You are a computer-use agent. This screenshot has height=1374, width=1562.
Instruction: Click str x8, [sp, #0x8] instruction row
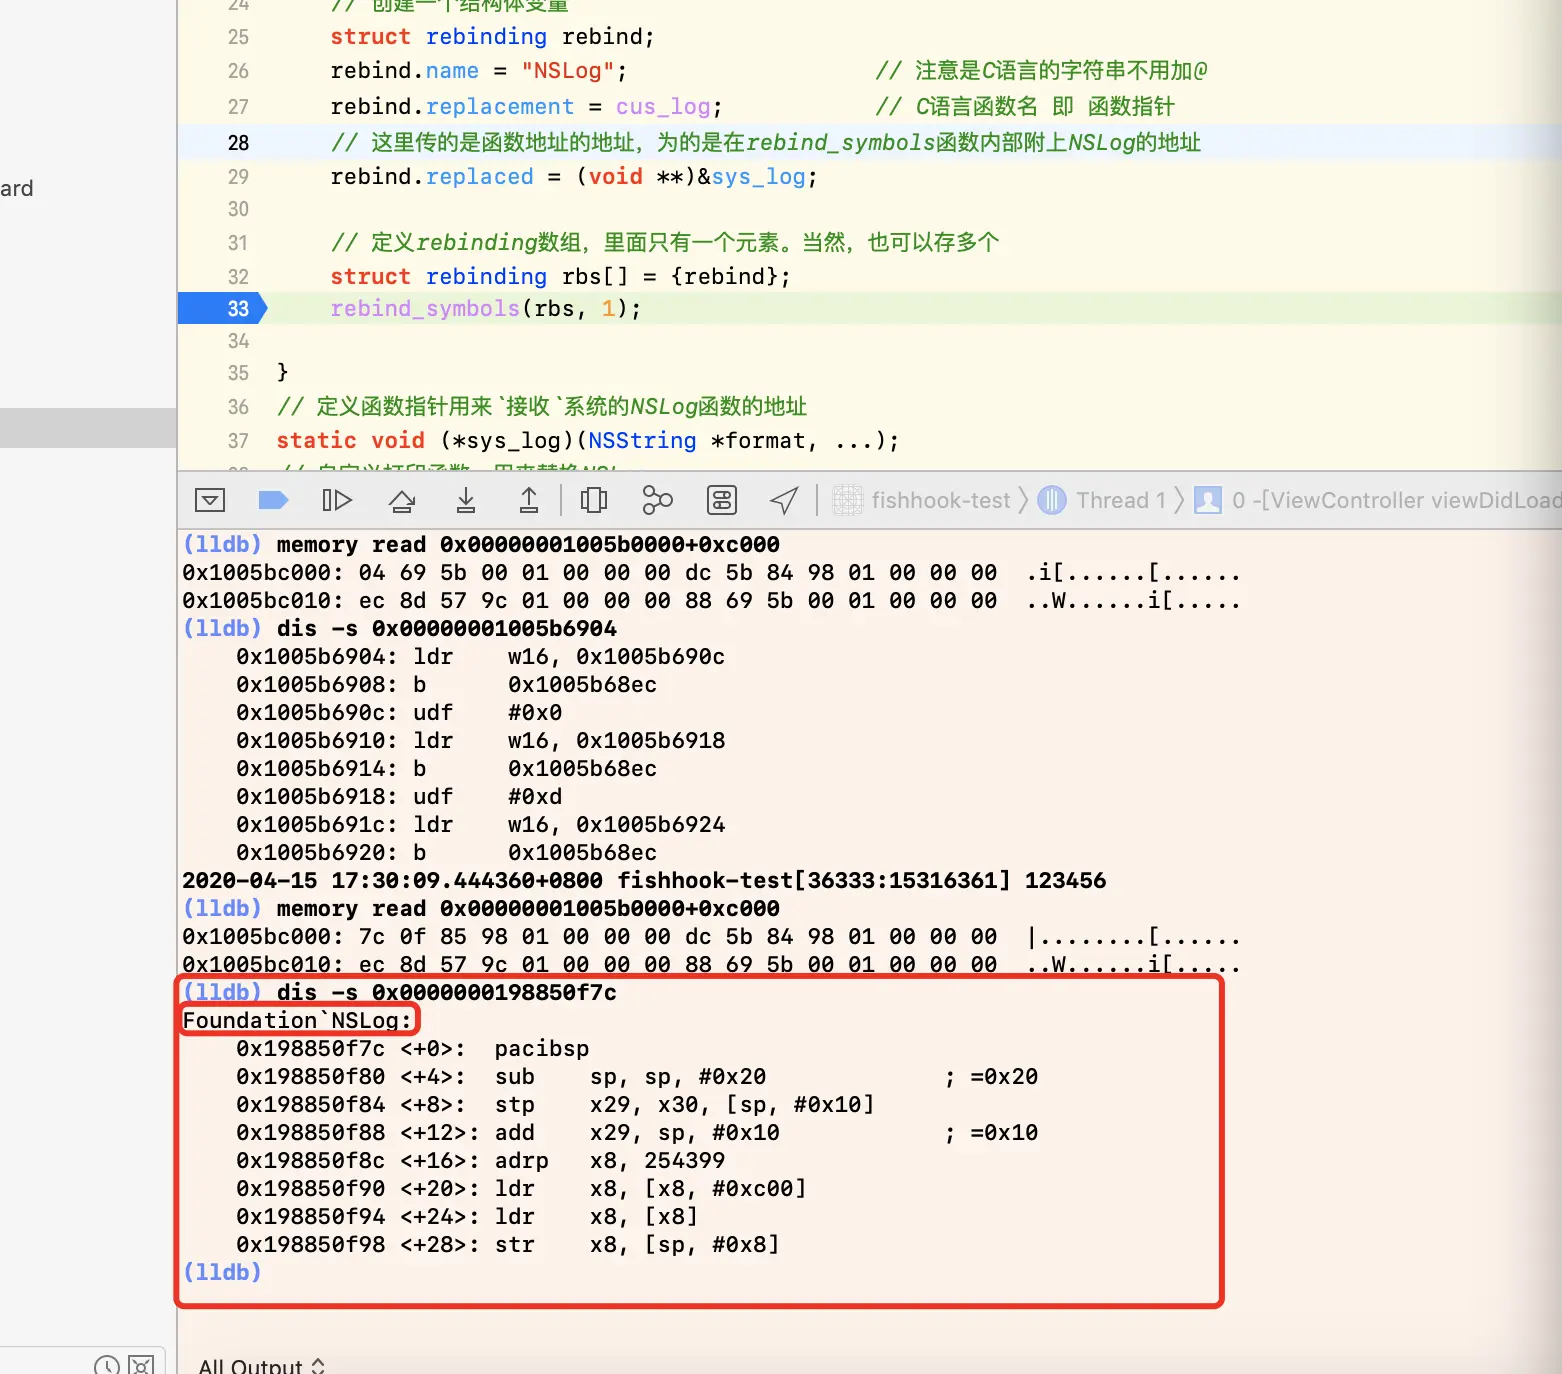(x=508, y=1244)
